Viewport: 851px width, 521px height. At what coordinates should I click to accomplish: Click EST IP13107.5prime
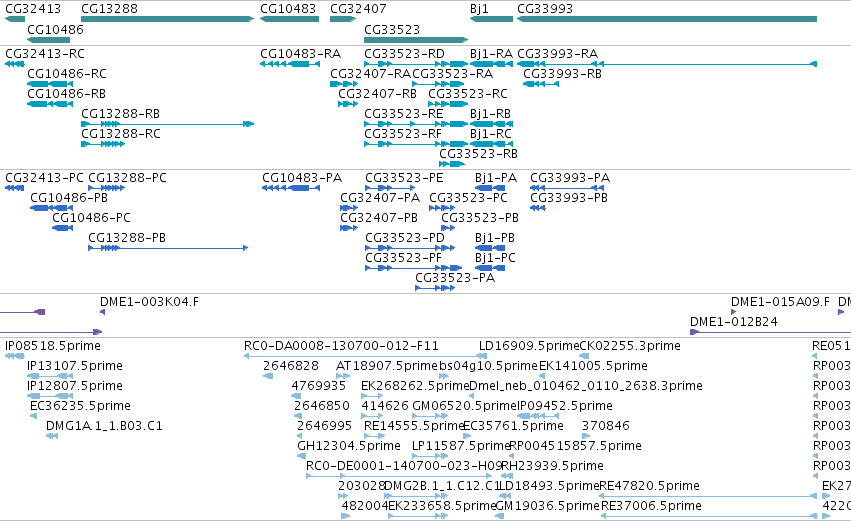coord(75,366)
